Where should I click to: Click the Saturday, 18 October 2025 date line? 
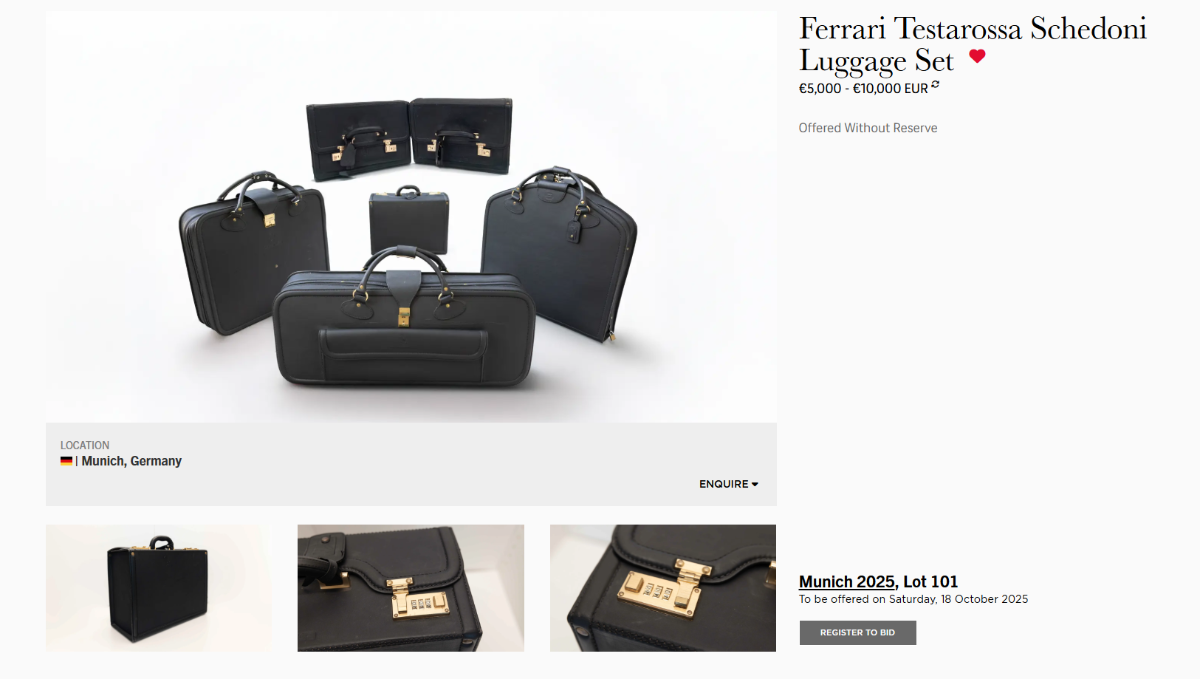pyautogui.click(x=913, y=600)
